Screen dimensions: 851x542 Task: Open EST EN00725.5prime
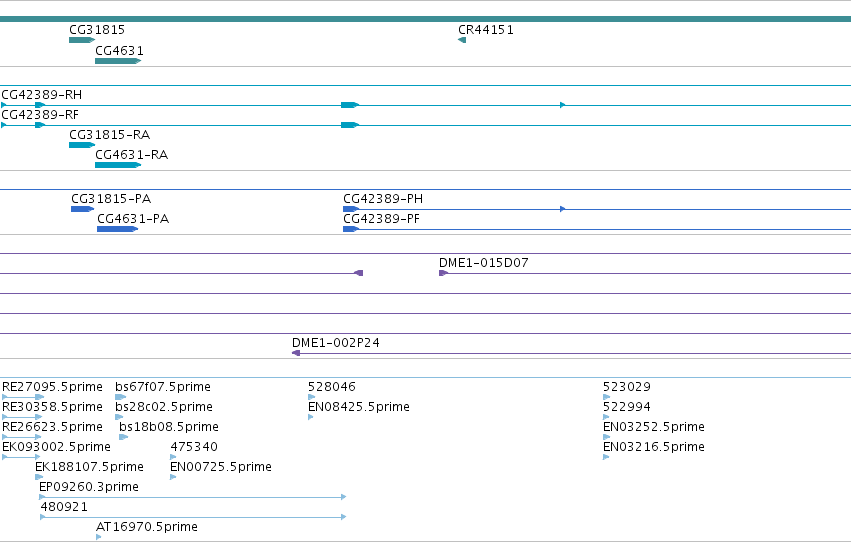tap(221, 467)
